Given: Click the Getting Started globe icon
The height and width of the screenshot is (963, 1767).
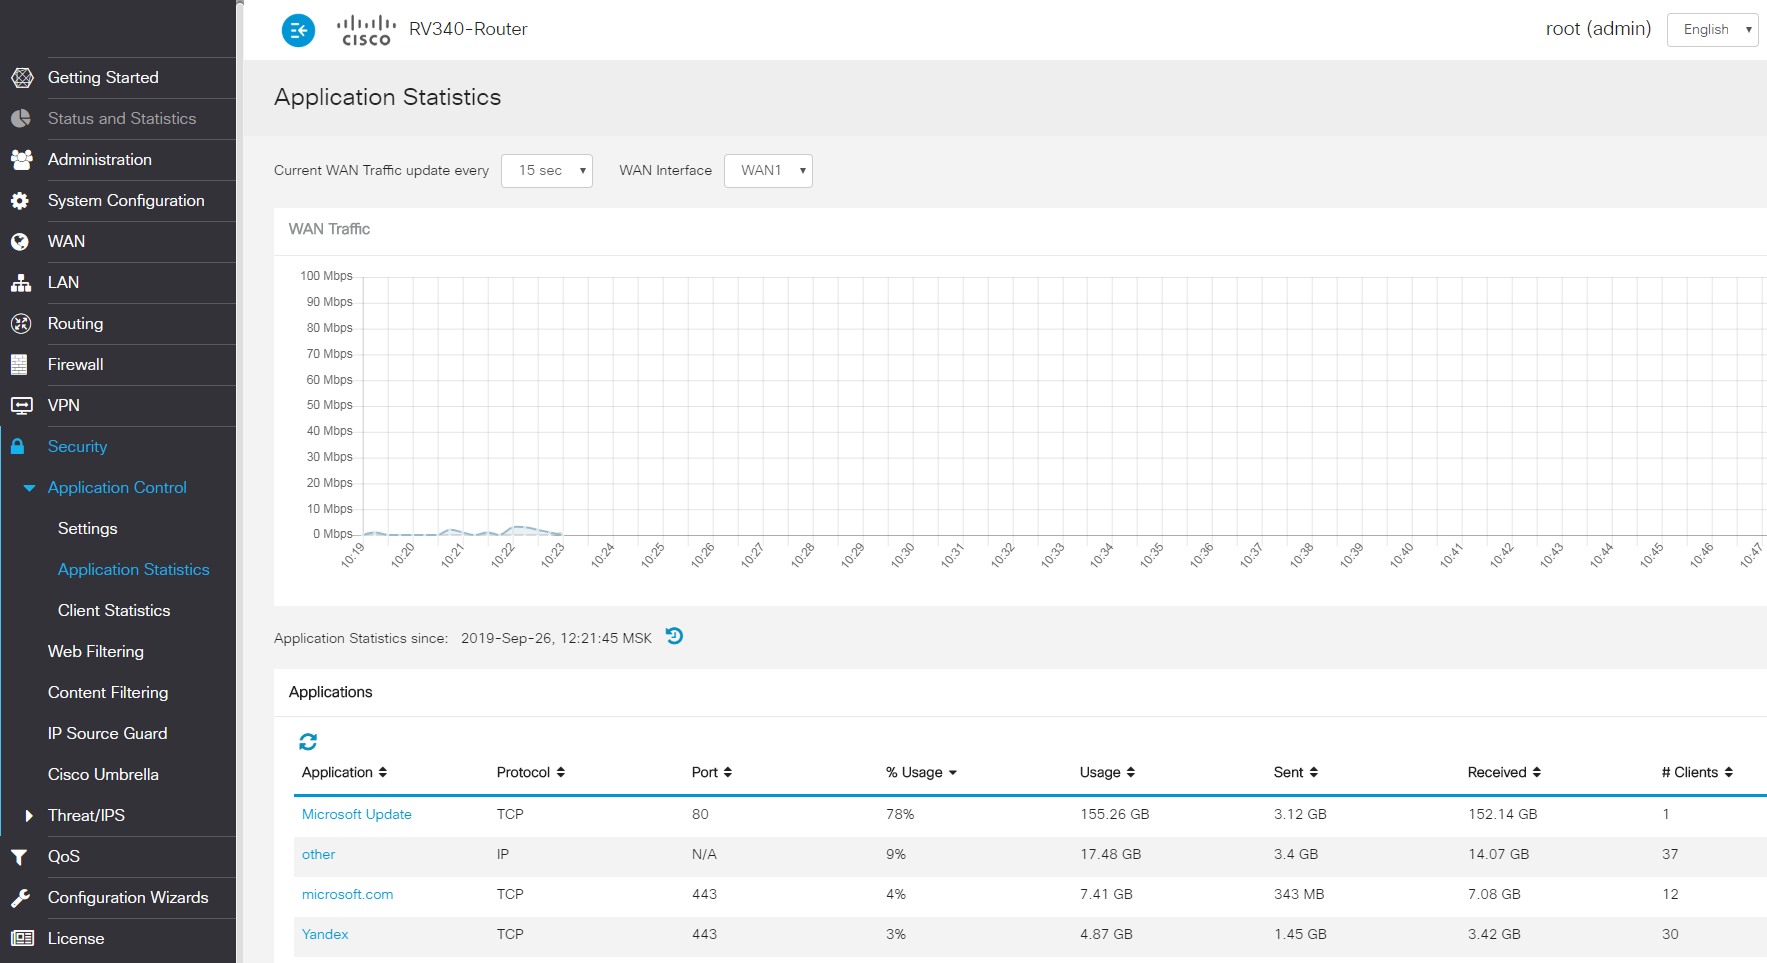Looking at the screenshot, I should [21, 78].
